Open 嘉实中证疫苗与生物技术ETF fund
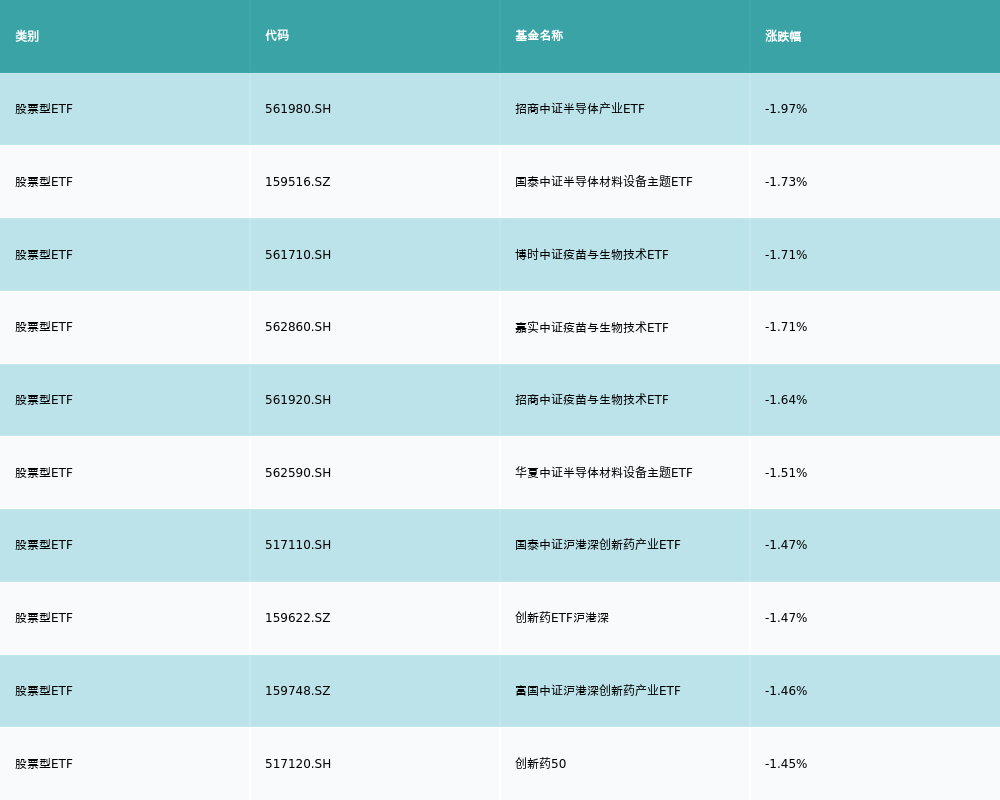Image resolution: width=1000 pixels, height=800 pixels. click(x=592, y=327)
